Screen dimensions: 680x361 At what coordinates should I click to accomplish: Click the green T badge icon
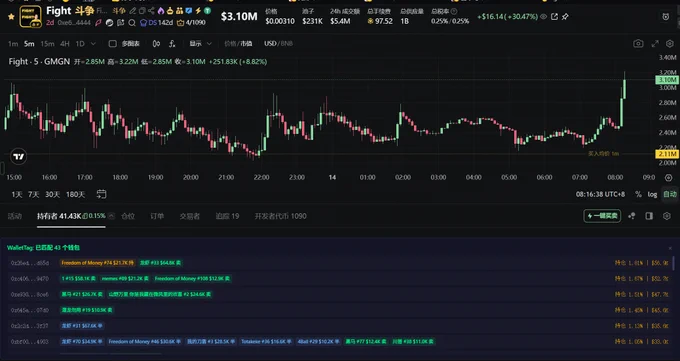208,11
